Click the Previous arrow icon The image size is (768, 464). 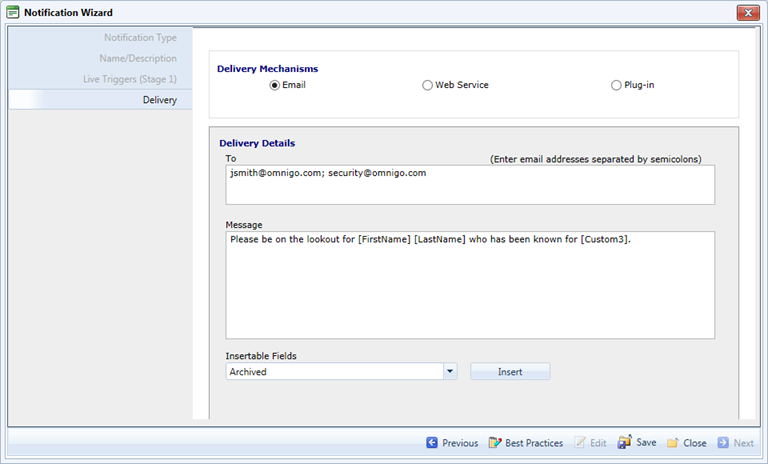[x=432, y=443]
